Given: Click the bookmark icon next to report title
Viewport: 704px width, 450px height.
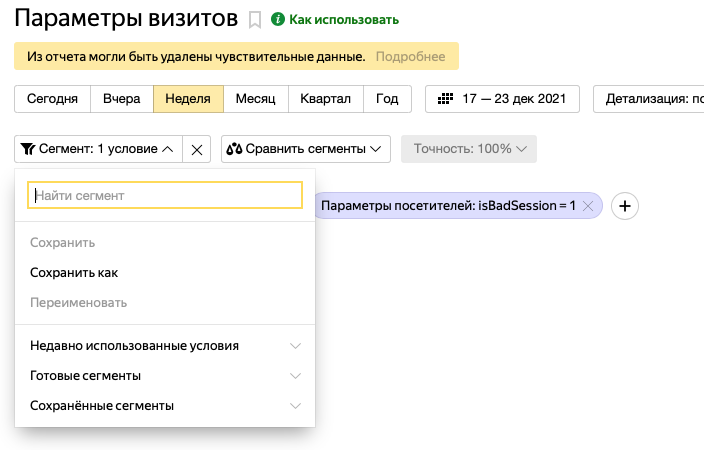Looking at the screenshot, I should tap(255, 19).
